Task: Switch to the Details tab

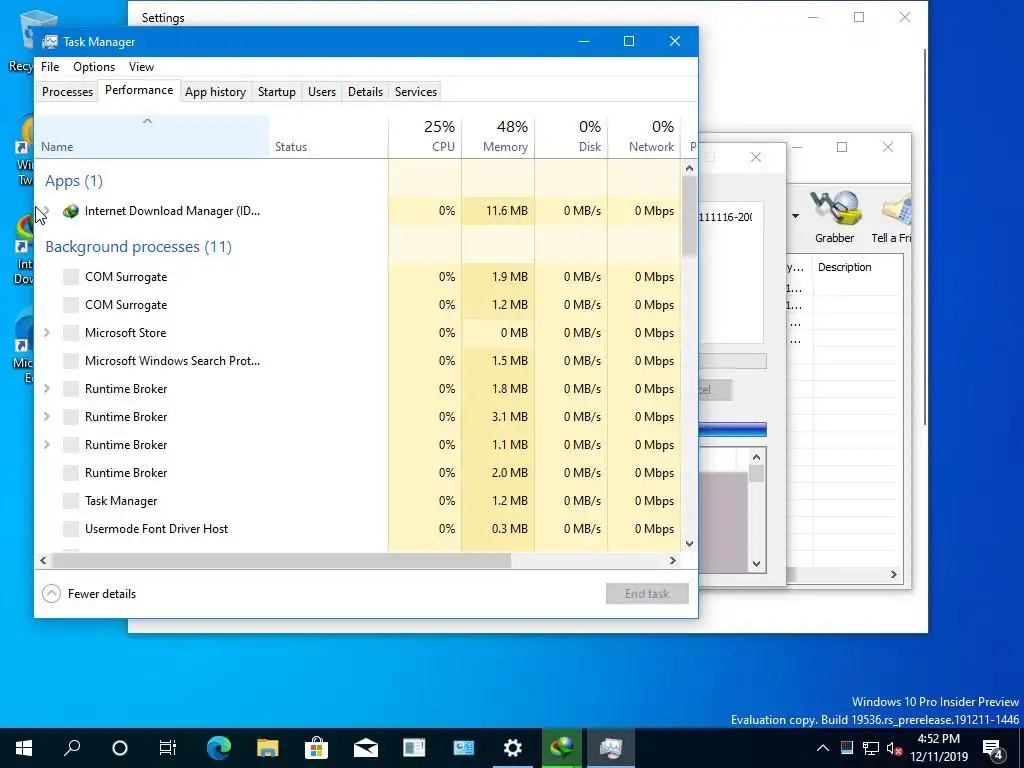Action: click(365, 92)
